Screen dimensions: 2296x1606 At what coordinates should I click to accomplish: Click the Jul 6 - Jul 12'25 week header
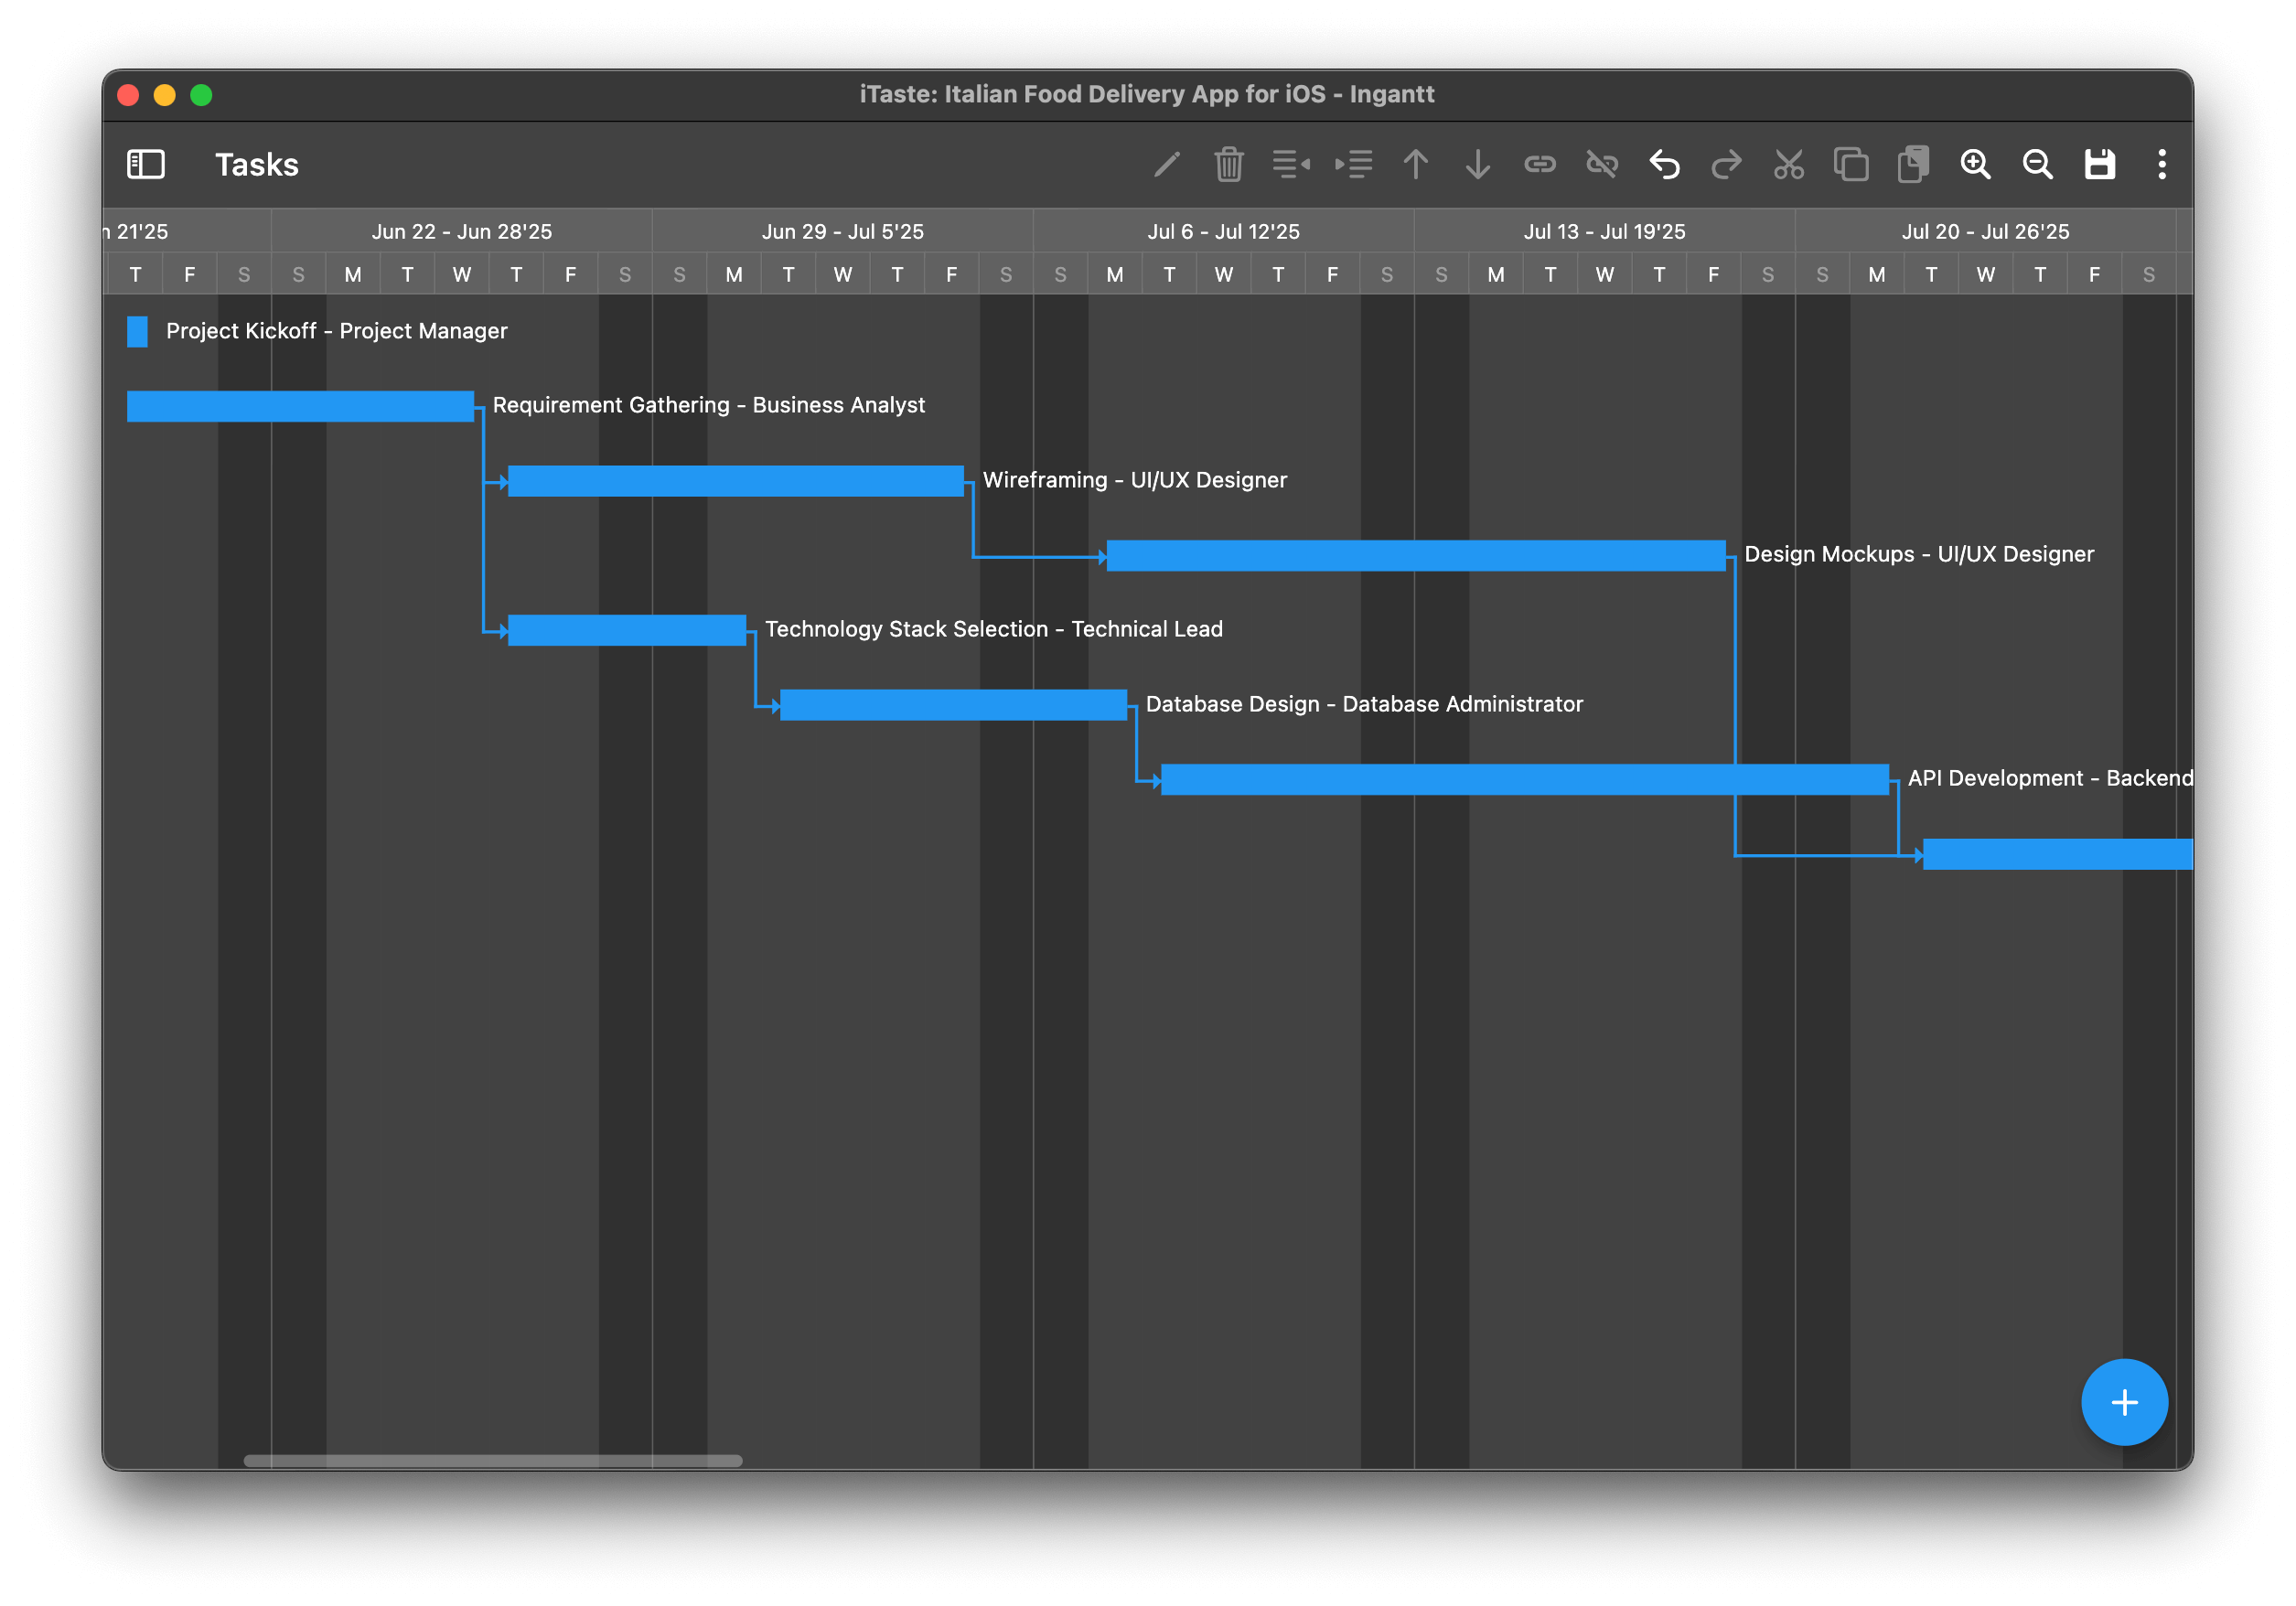click(x=1224, y=231)
